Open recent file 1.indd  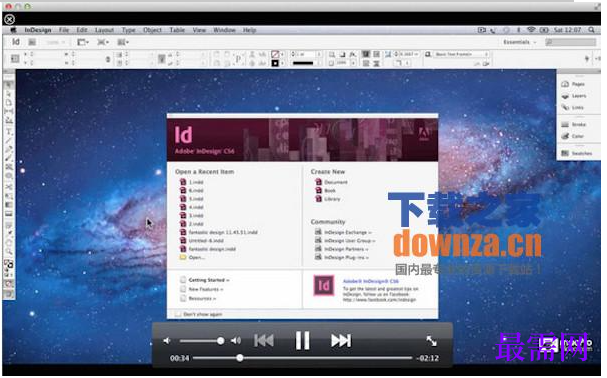click(192, 182)
